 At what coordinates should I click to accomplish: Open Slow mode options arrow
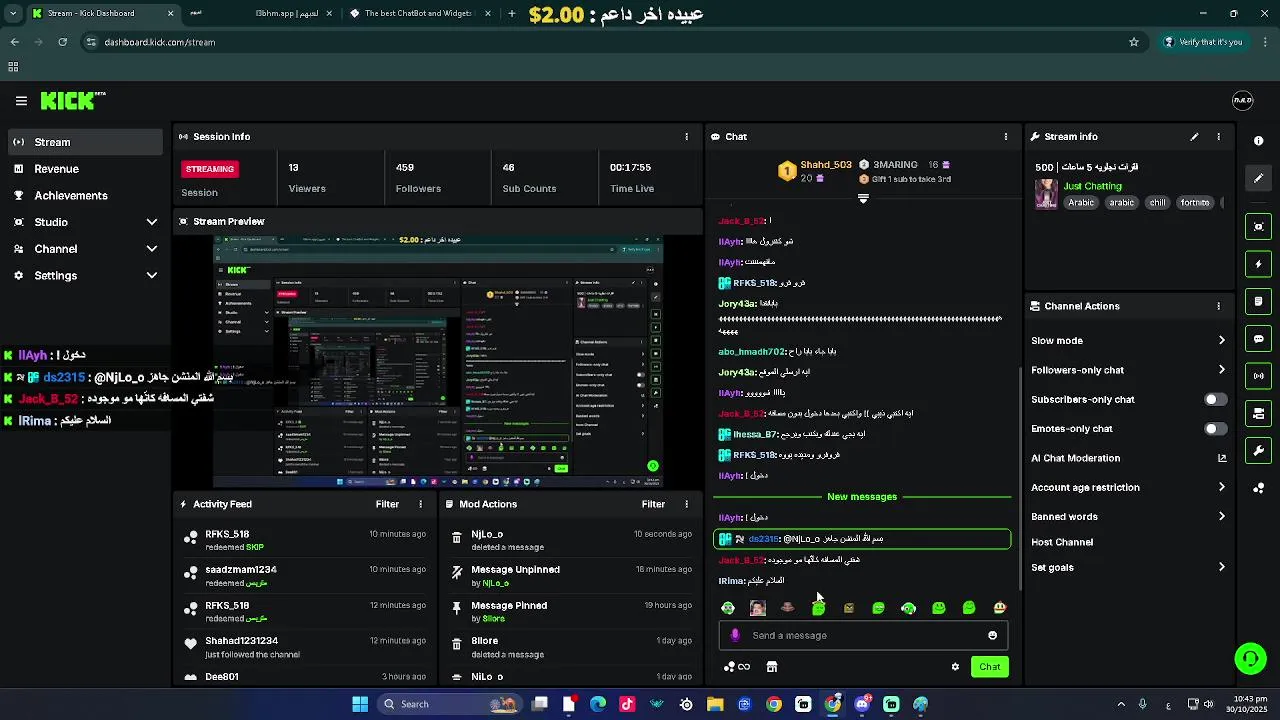pos(1222,341)
